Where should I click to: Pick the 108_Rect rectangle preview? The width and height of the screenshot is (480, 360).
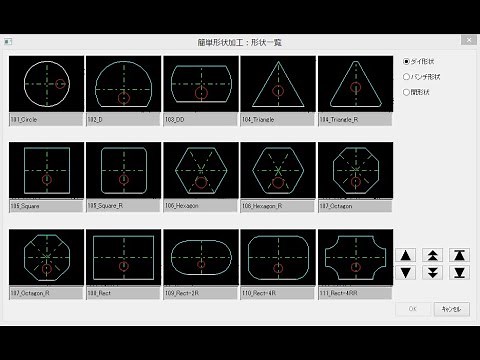(123, 257)
